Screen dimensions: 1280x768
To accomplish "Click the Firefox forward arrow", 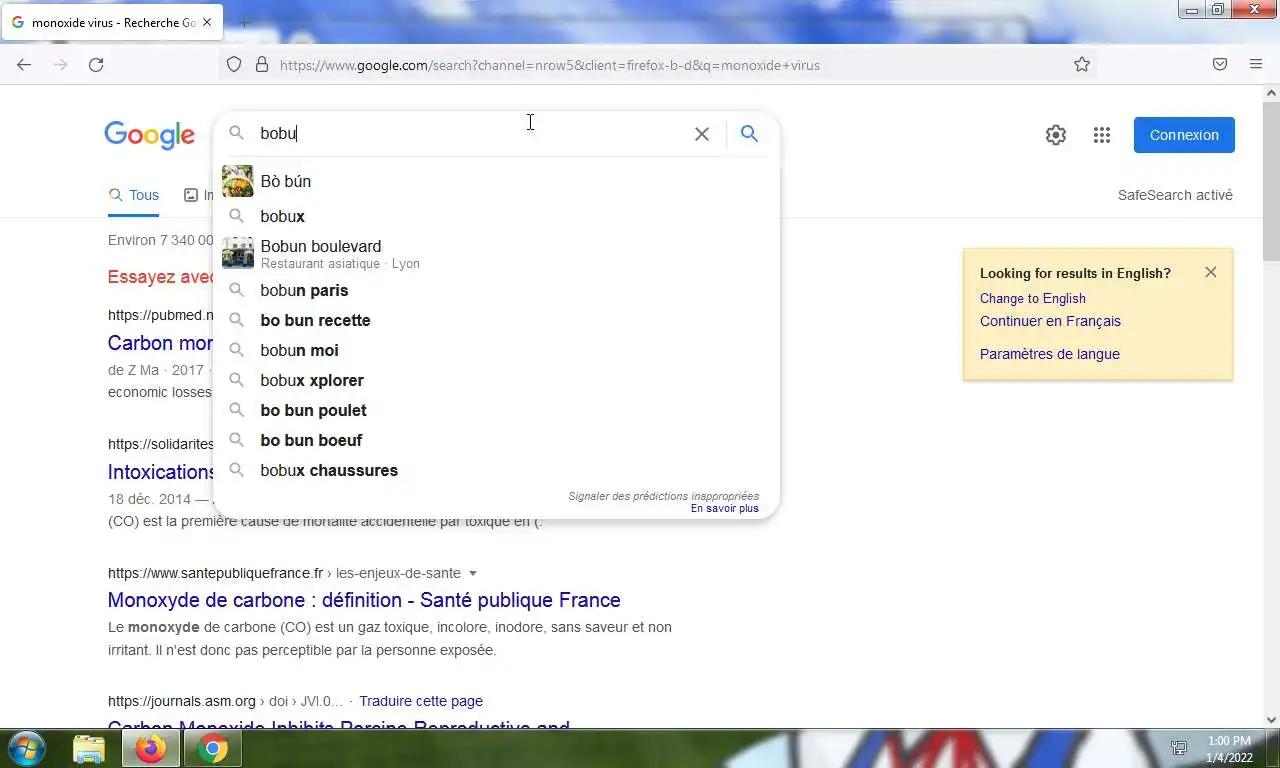I will click(x=60, y=65).
